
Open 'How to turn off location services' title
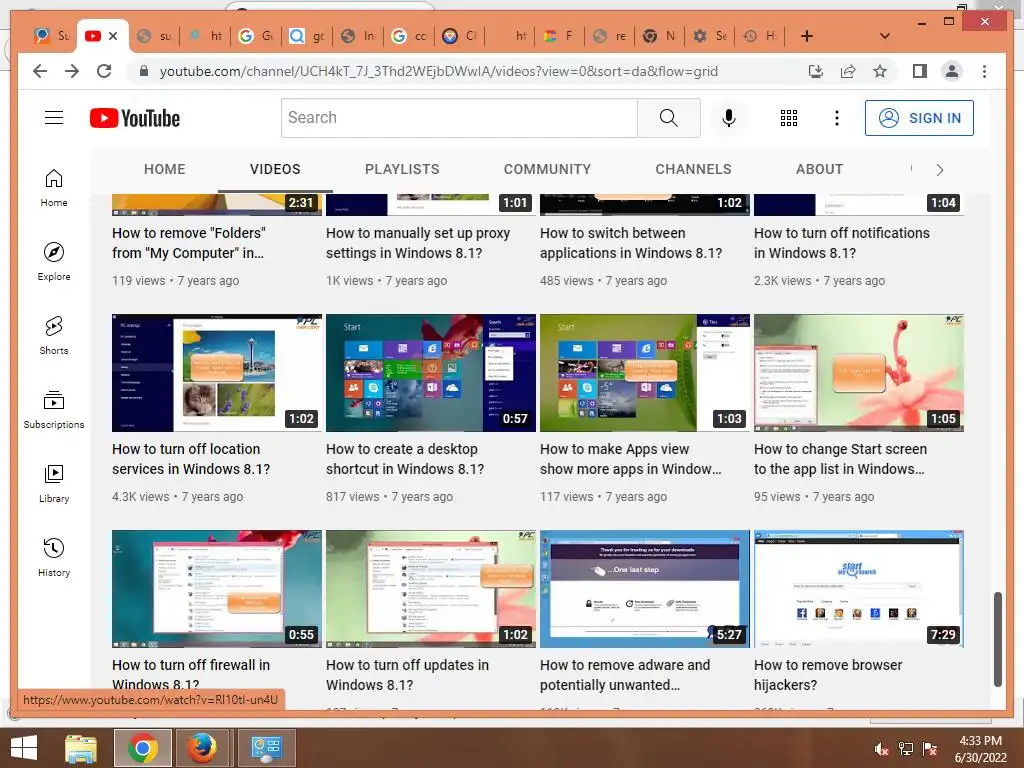click(x=191, y=459)
